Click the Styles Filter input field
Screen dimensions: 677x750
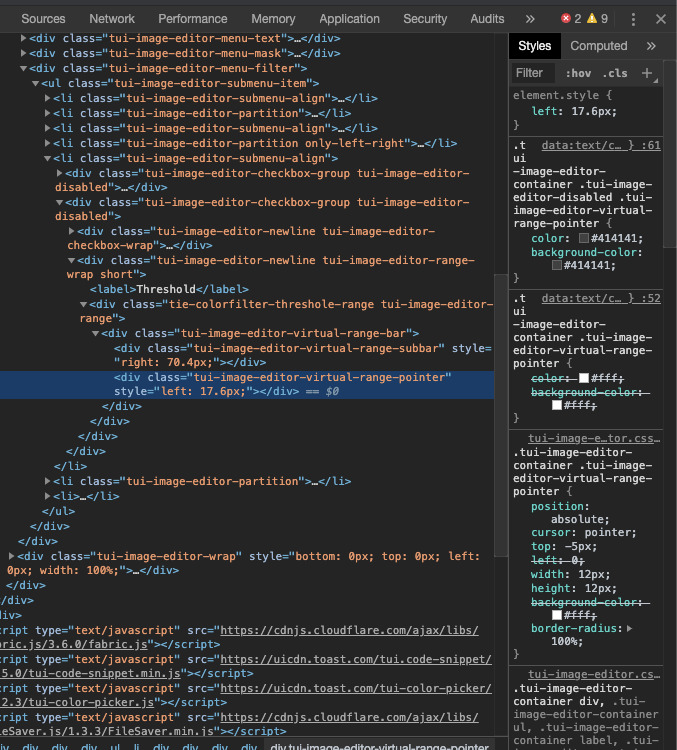(x=533, y=73)
